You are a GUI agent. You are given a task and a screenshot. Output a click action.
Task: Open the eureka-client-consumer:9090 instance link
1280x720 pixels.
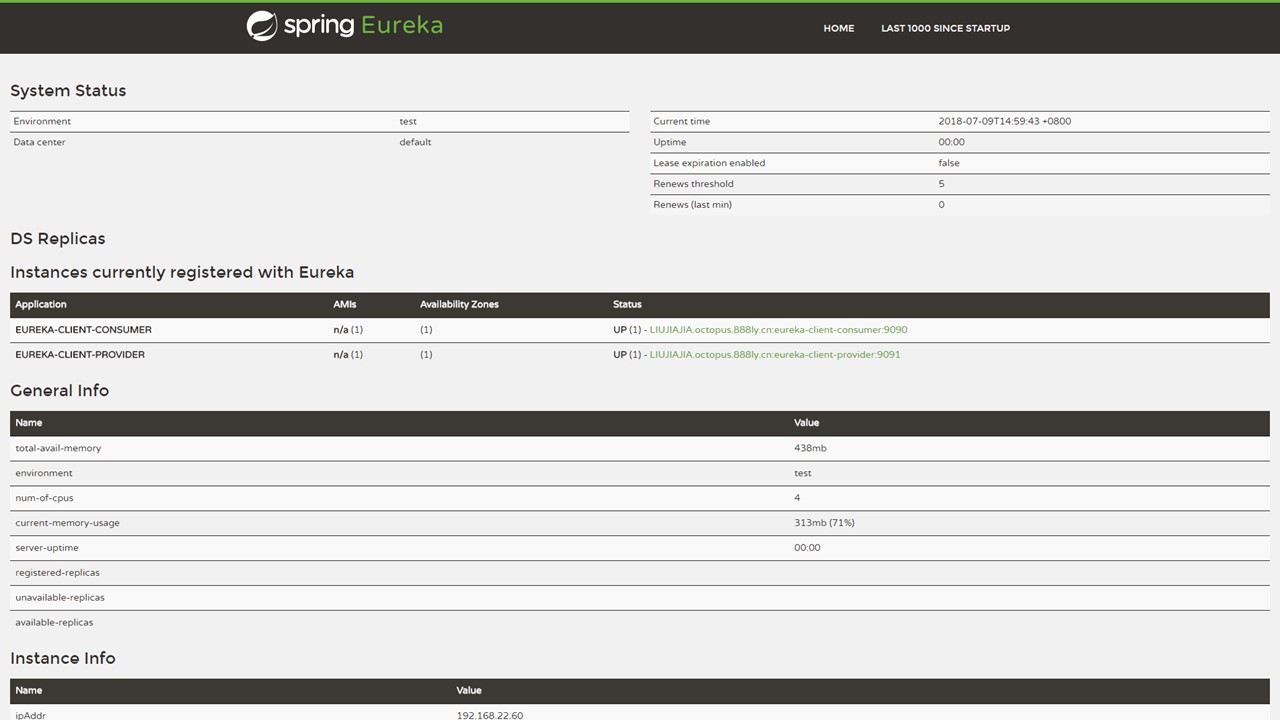(x=778, y=330)
